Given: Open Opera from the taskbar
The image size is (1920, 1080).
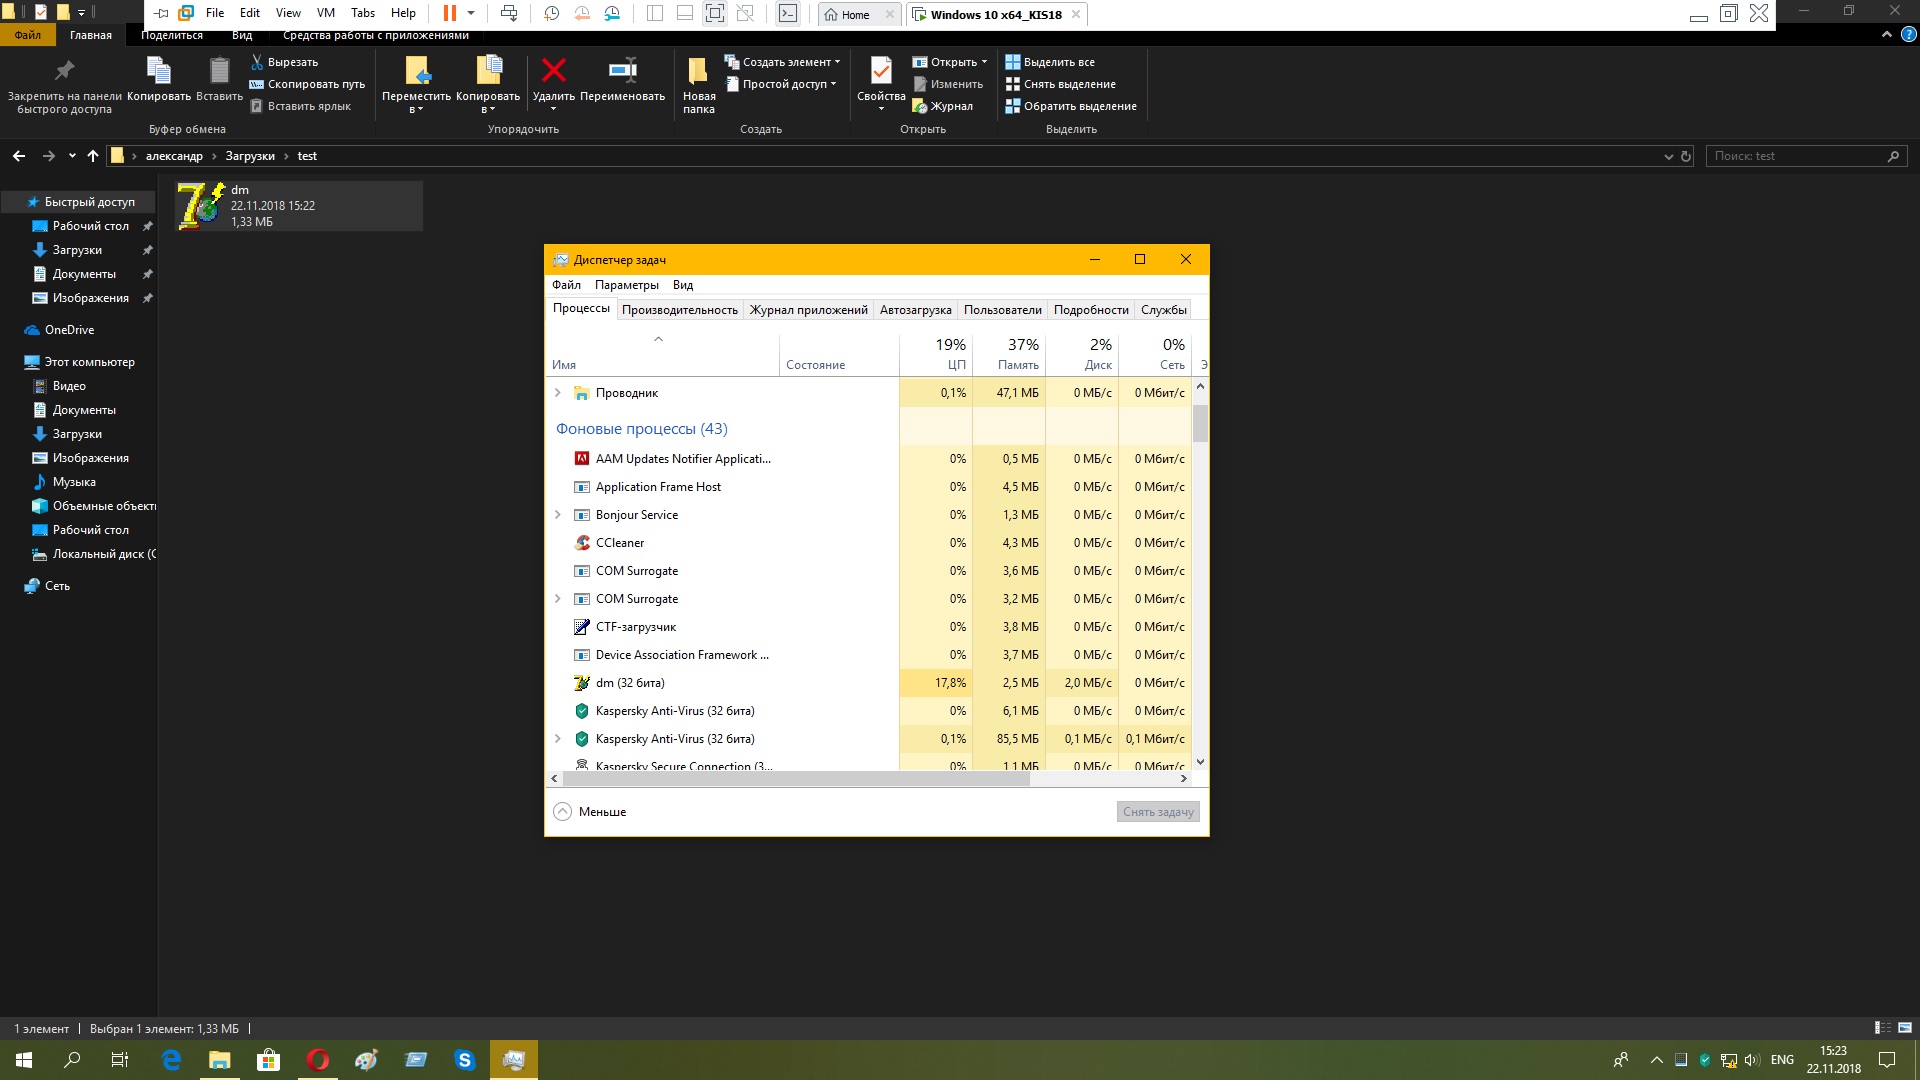Looking at the screenshot, I should coord(318,1060).
